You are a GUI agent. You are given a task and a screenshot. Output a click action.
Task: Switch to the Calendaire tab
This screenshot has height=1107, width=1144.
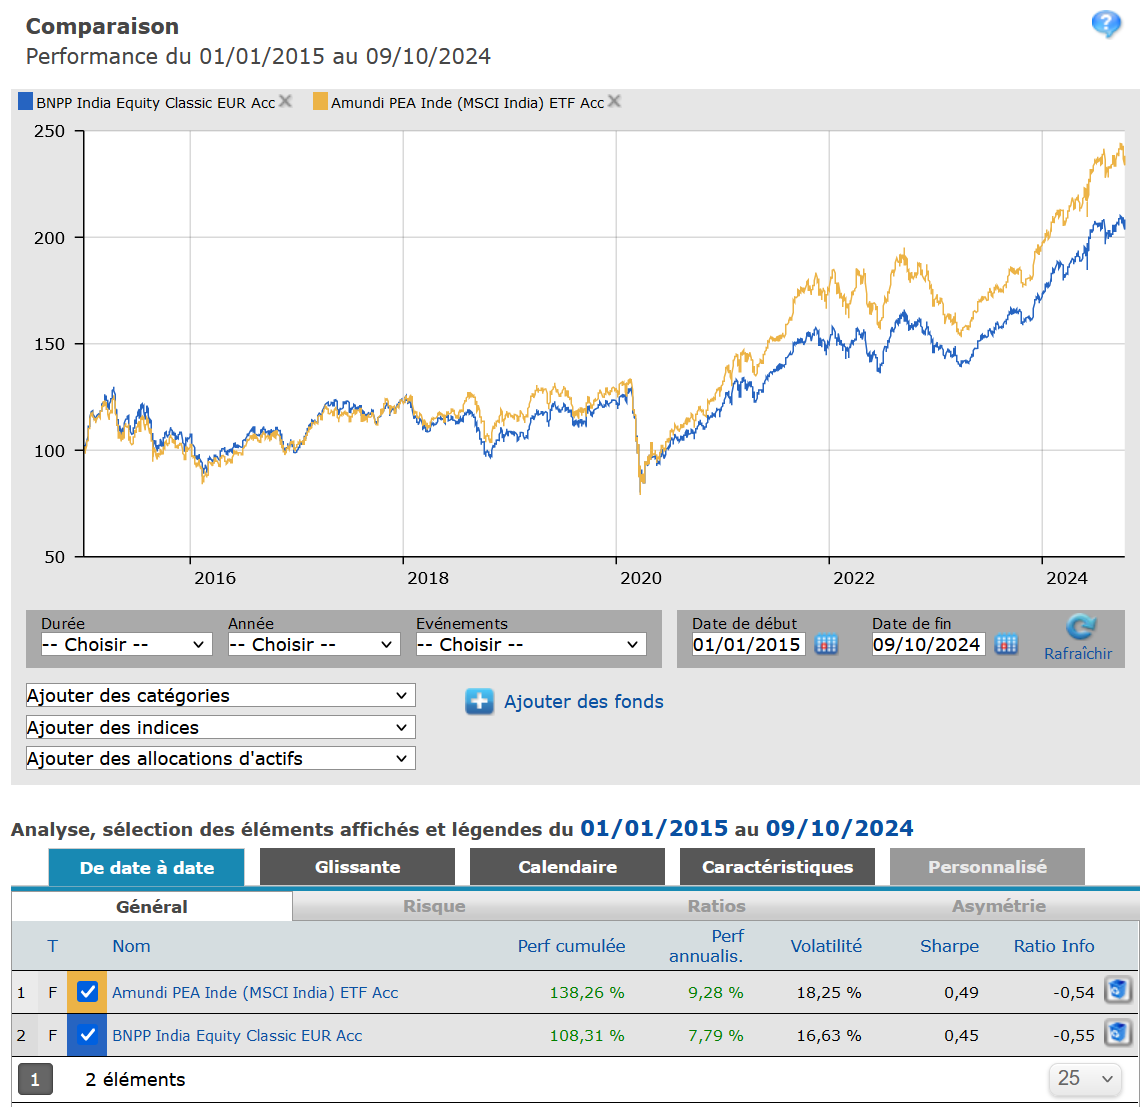click(x=568, y=867)
